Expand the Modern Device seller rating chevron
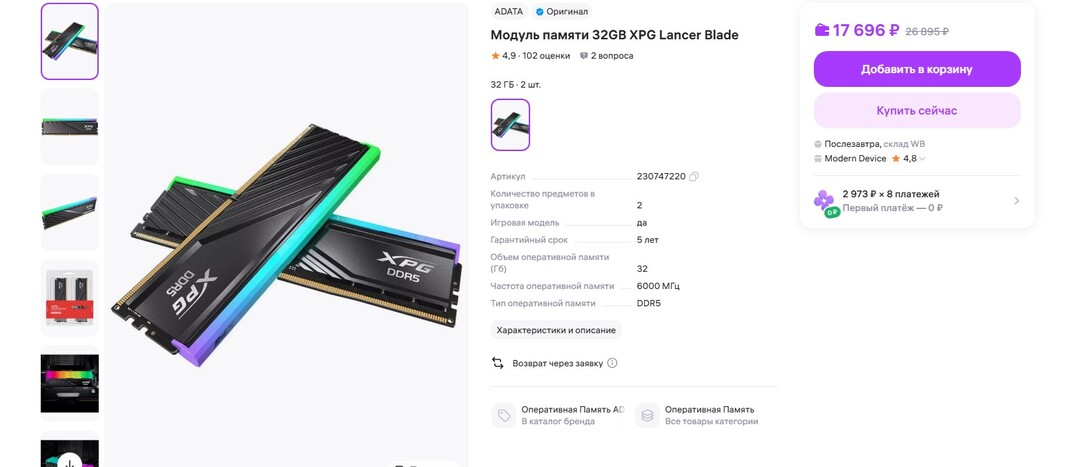The height and width of the screenshot is (467, 1090). tap(922, 159)
